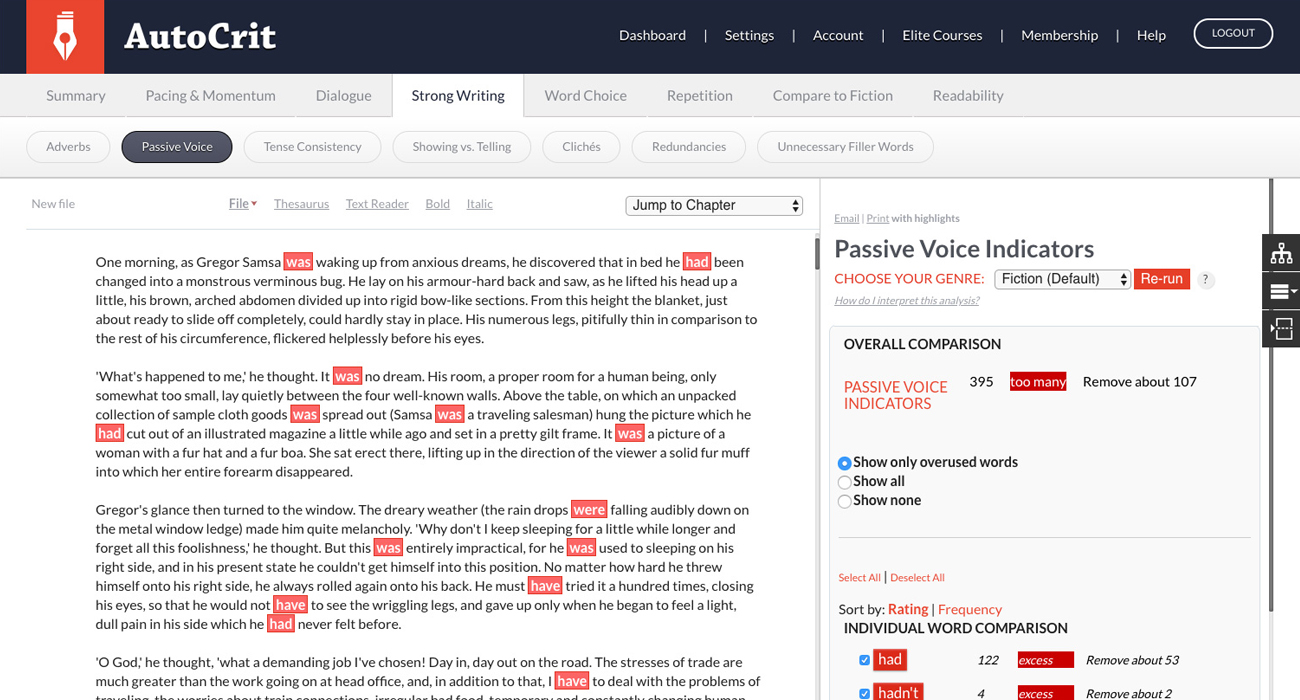Click the question mark help icon beside Re-run
Viewport: 1300px width, 700px height.
coord(1206,280)
